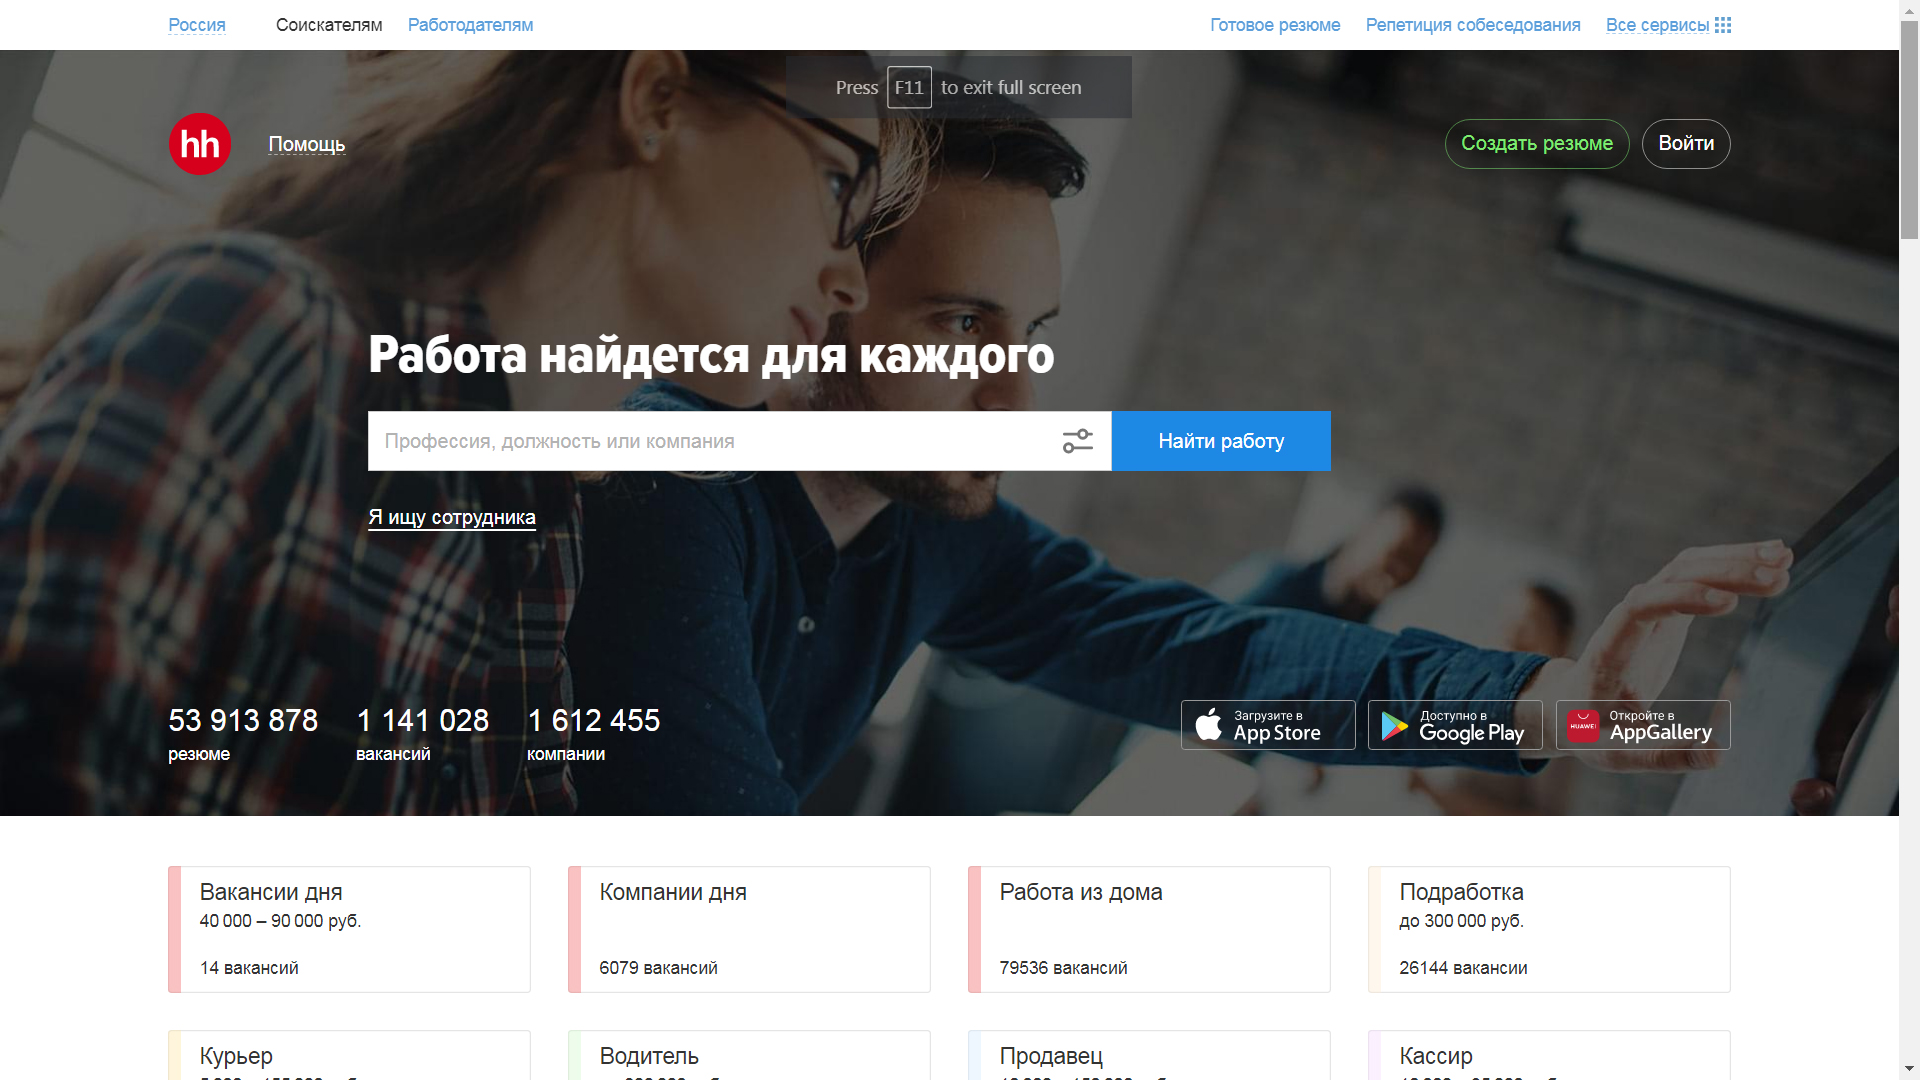
Task: Open the Курьер vacancies card
Action: pyautogui.click(x=349, y=1055)
